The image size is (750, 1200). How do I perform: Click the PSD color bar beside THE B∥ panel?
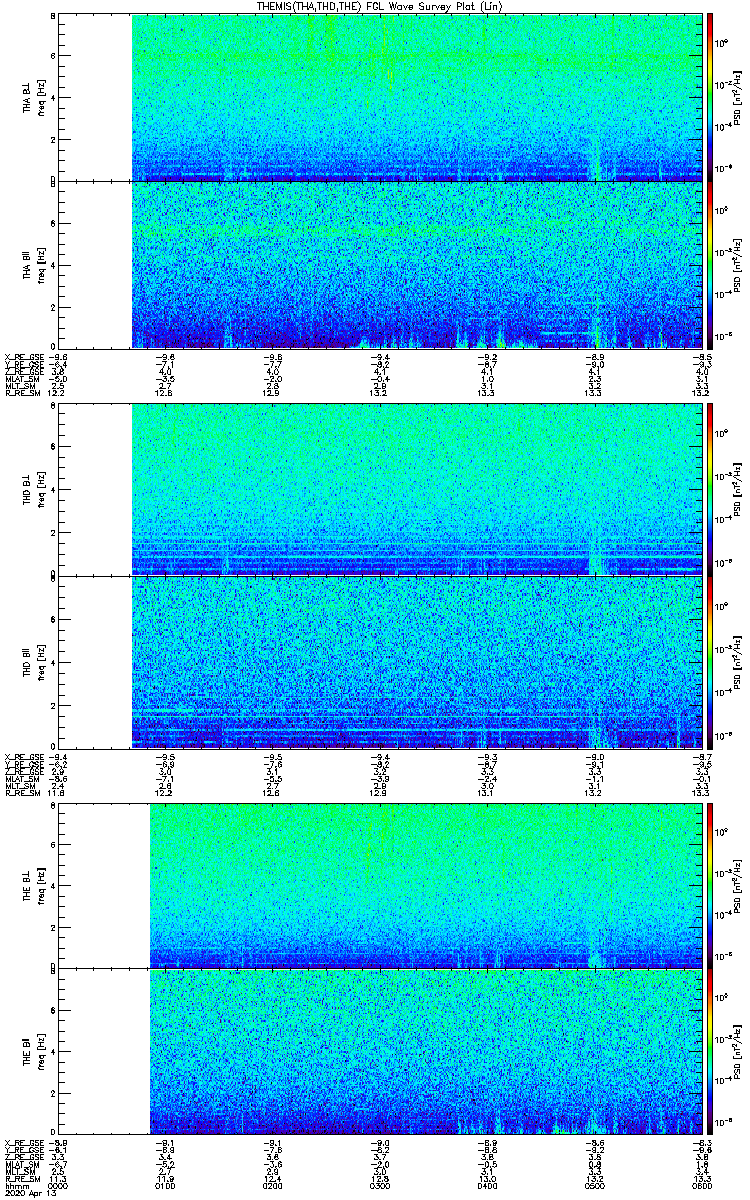710,1053
